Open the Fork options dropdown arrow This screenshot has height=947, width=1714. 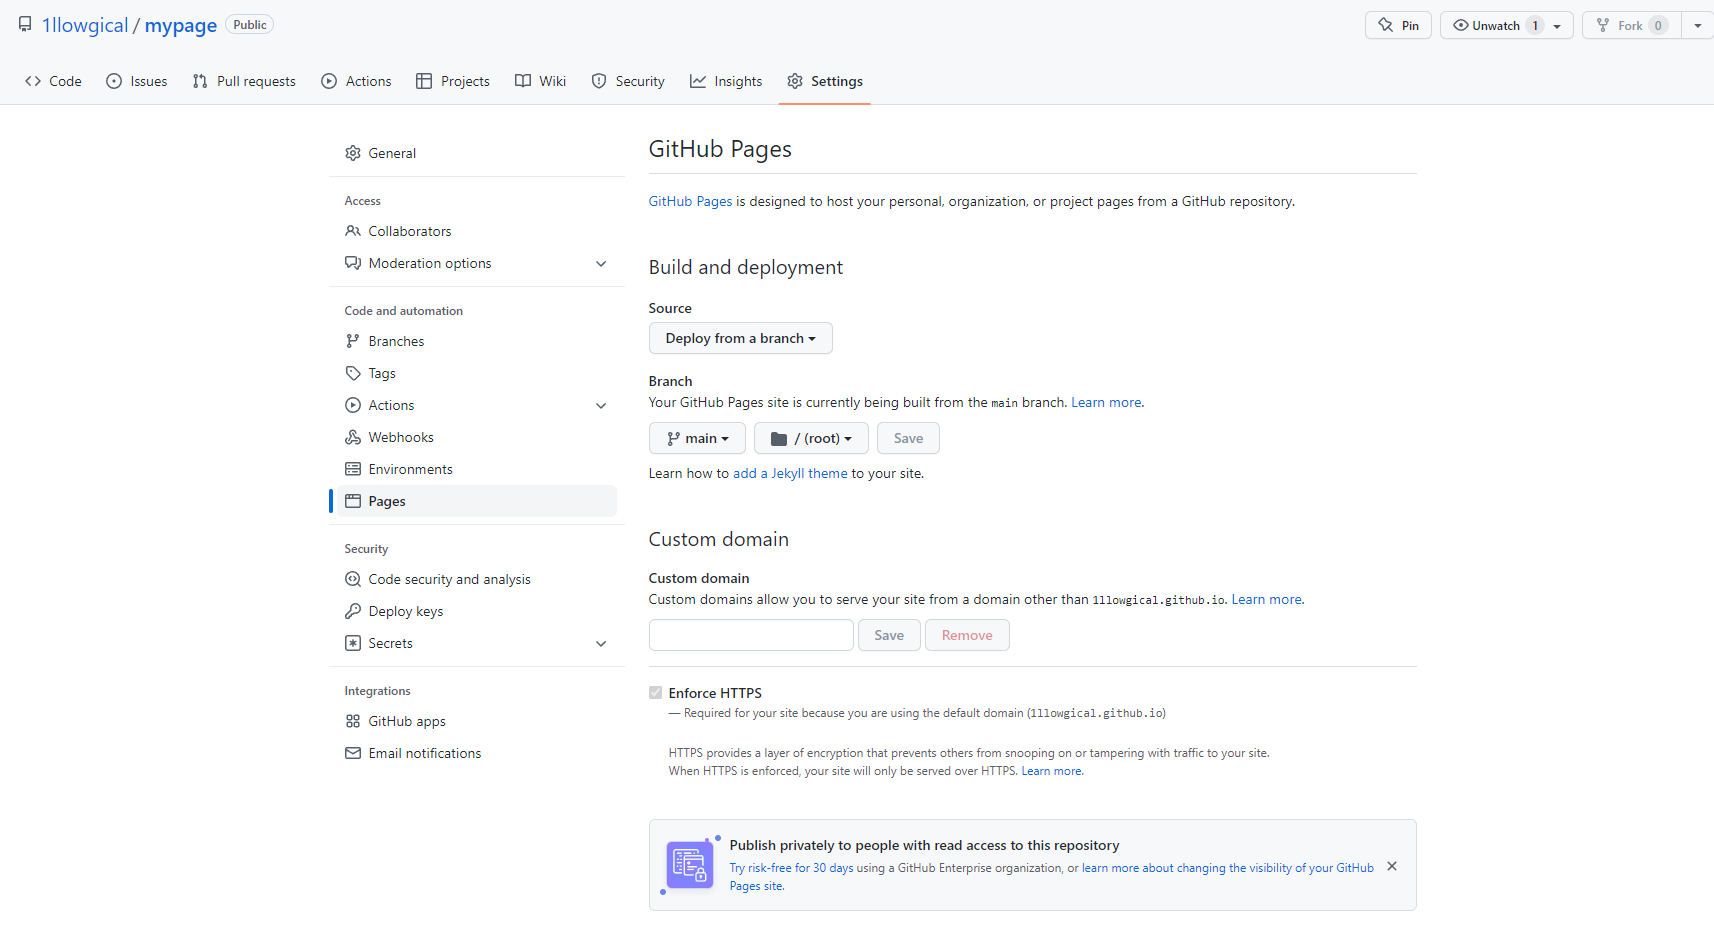(x=1698, y=25)
